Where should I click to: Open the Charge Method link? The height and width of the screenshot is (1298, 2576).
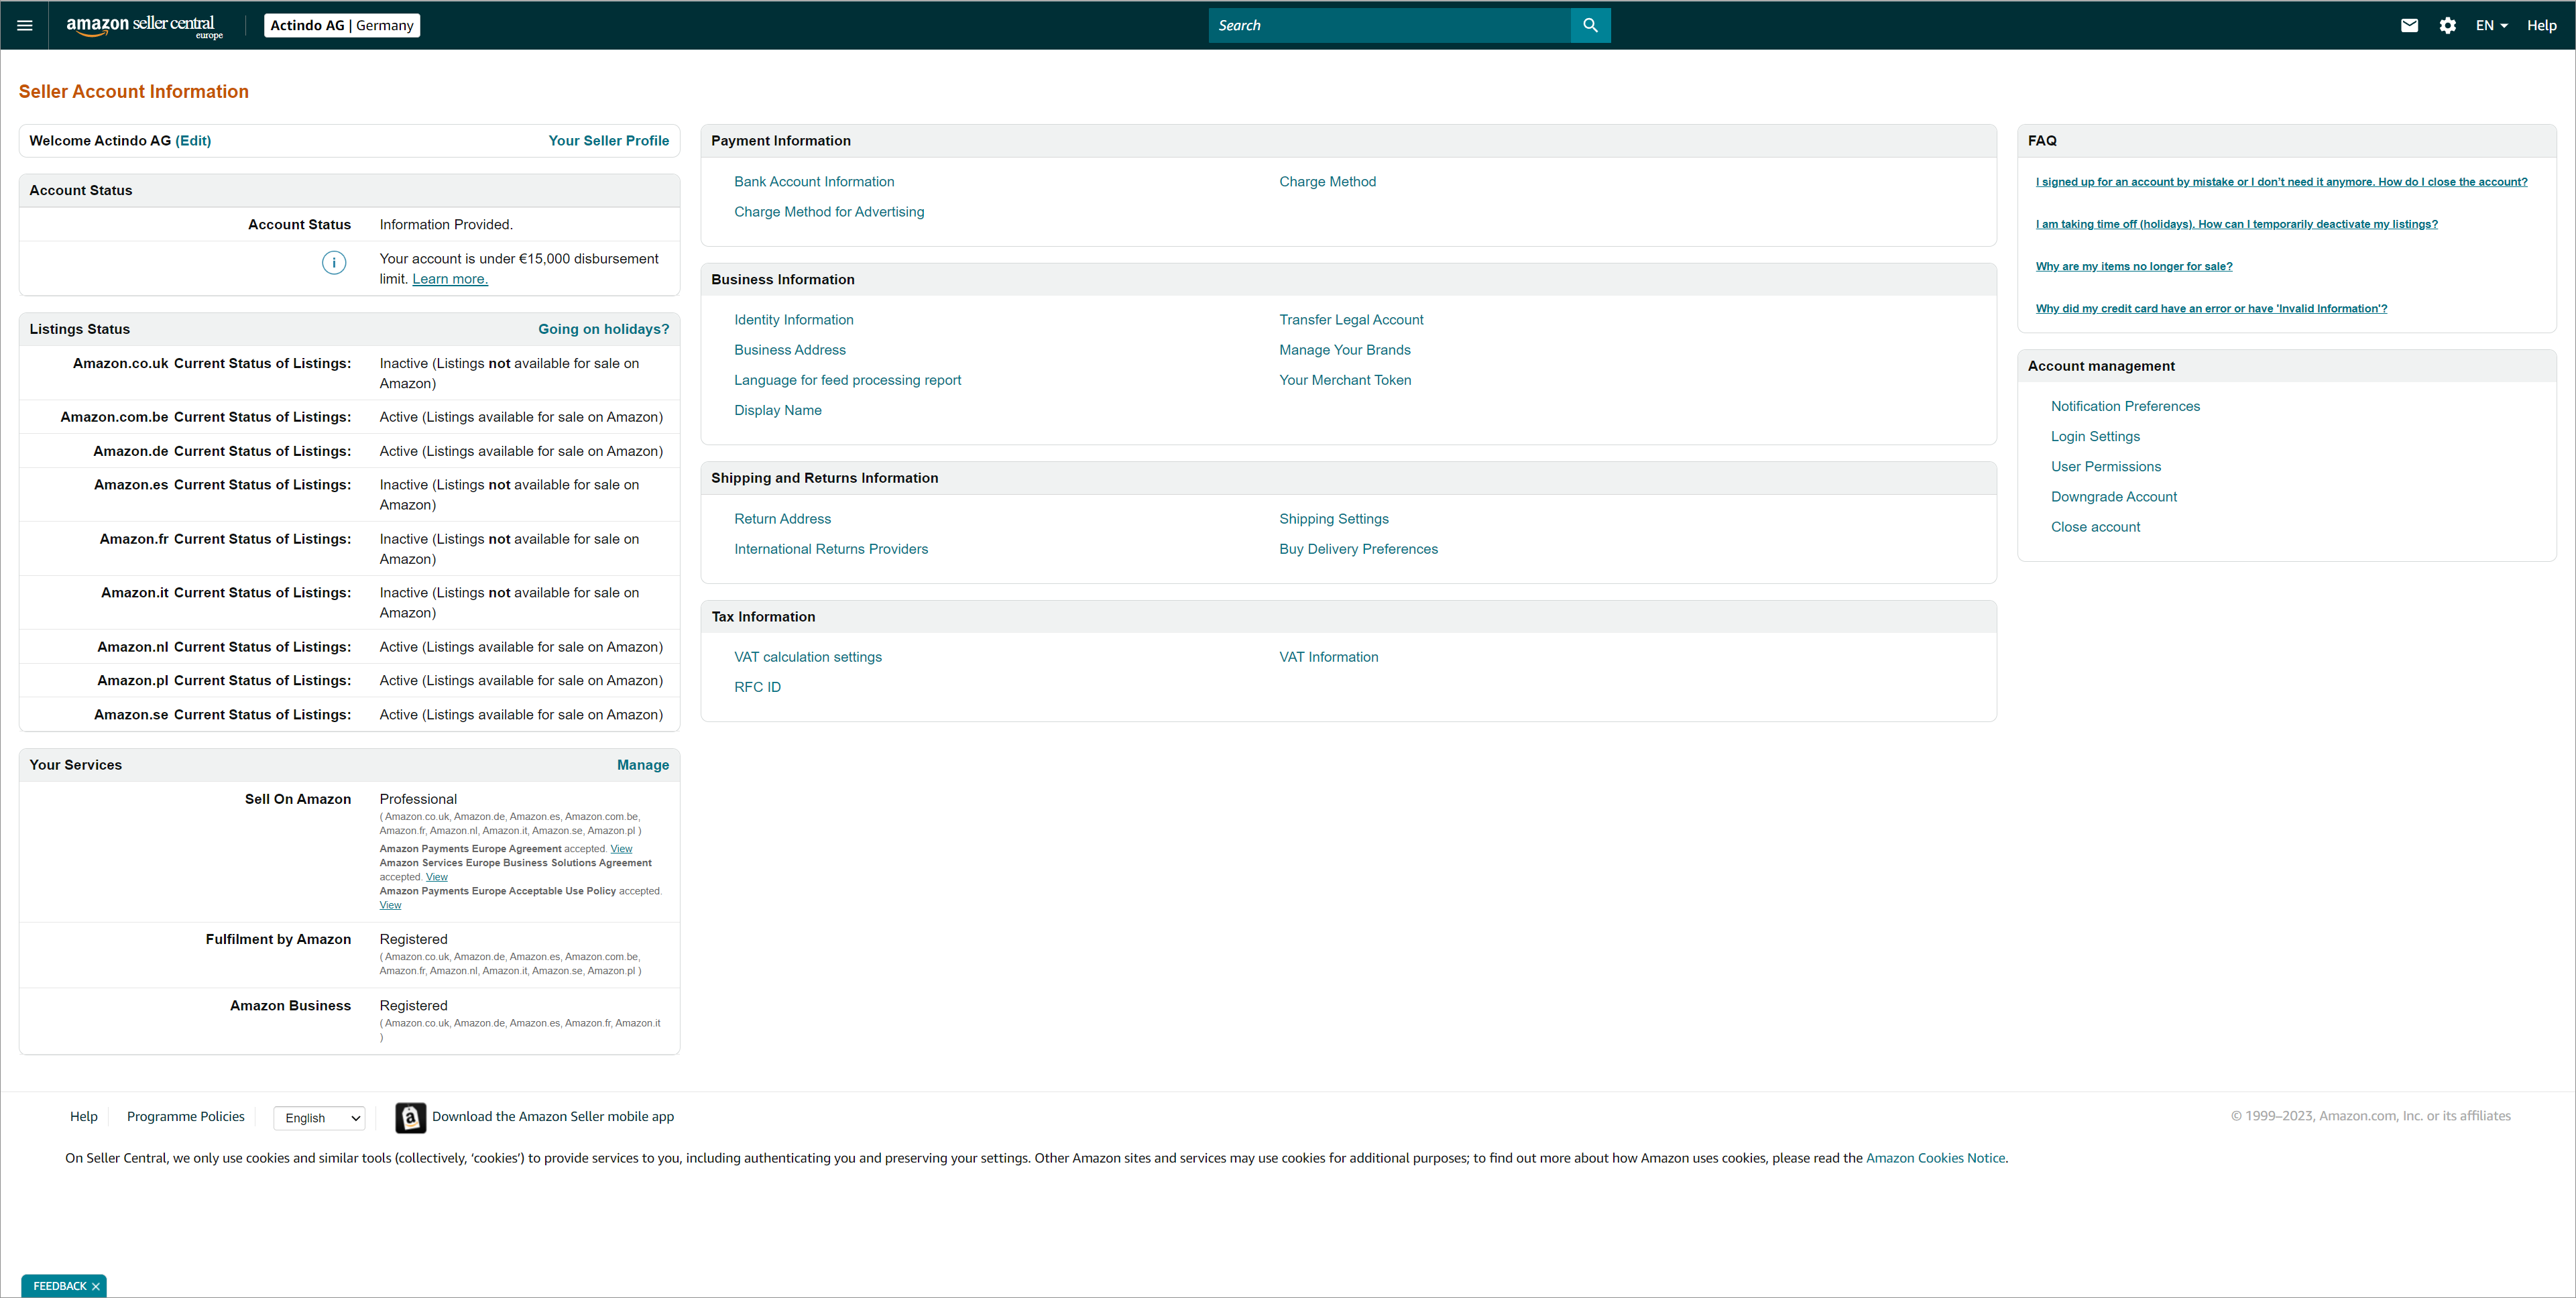coord(1327,182)
